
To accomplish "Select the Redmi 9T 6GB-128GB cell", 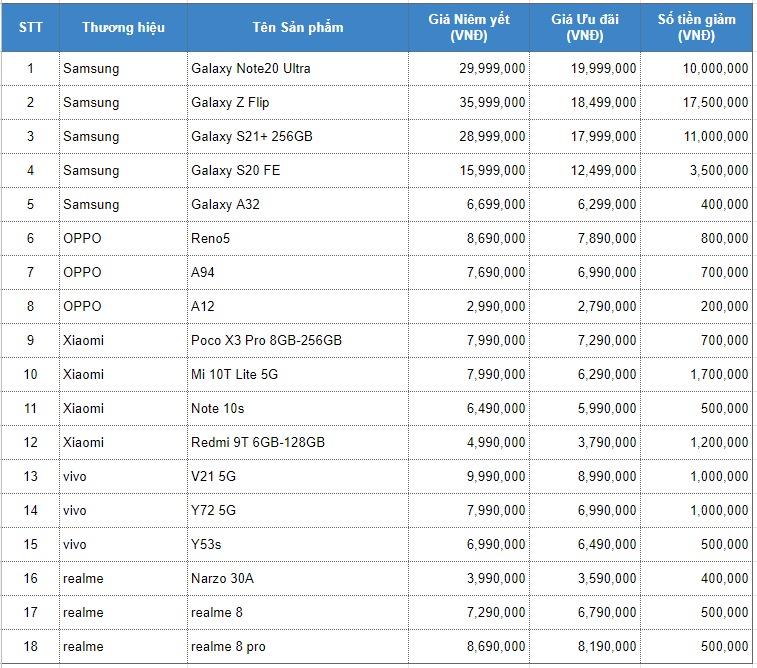I will click(298, 442).
